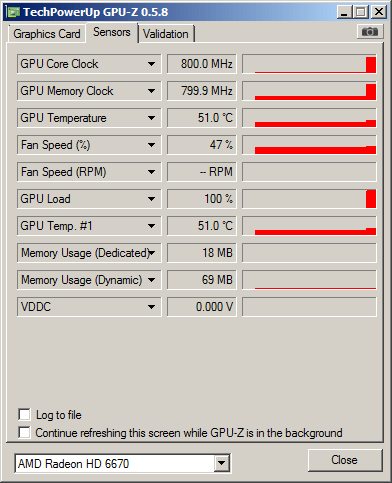Open the GPU Core Clock dropdown
Screen dimensions: 392x483
coord(151,64)
